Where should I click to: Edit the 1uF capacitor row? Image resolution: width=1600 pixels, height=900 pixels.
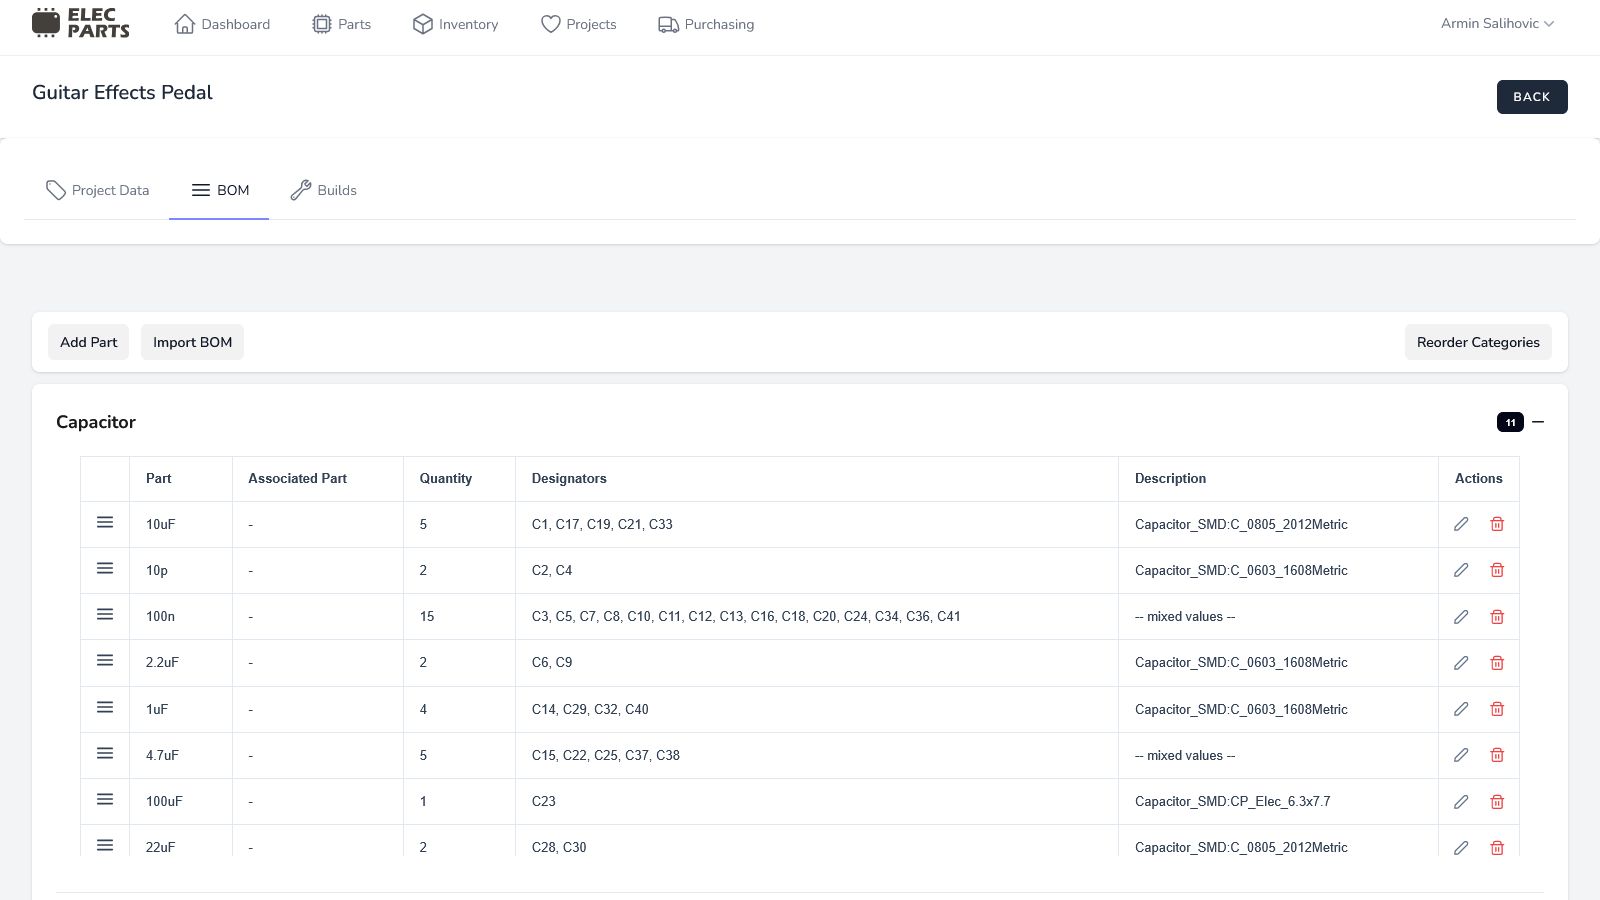point(1461,709)
